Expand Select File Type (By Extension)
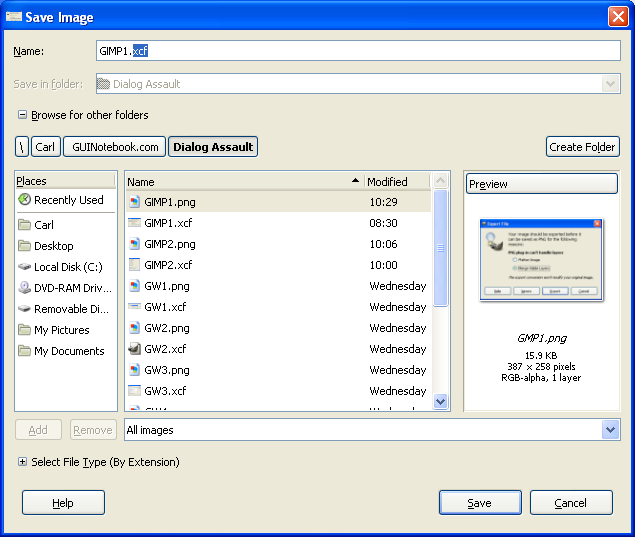This screenshot has width=635, height=537. (22, 462)
